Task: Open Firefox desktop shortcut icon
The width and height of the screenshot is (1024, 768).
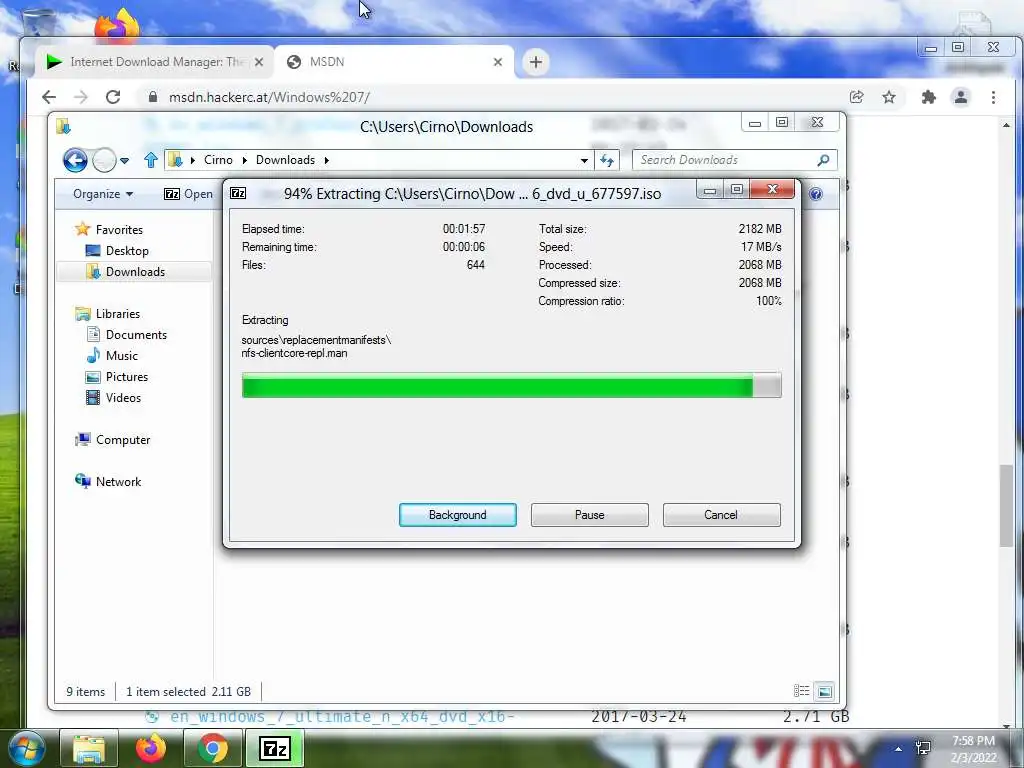Action: point(118,26)
